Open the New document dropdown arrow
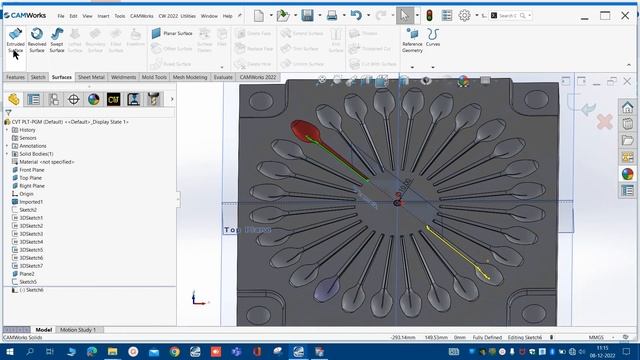The image size is (640, 360). (271, 16)
